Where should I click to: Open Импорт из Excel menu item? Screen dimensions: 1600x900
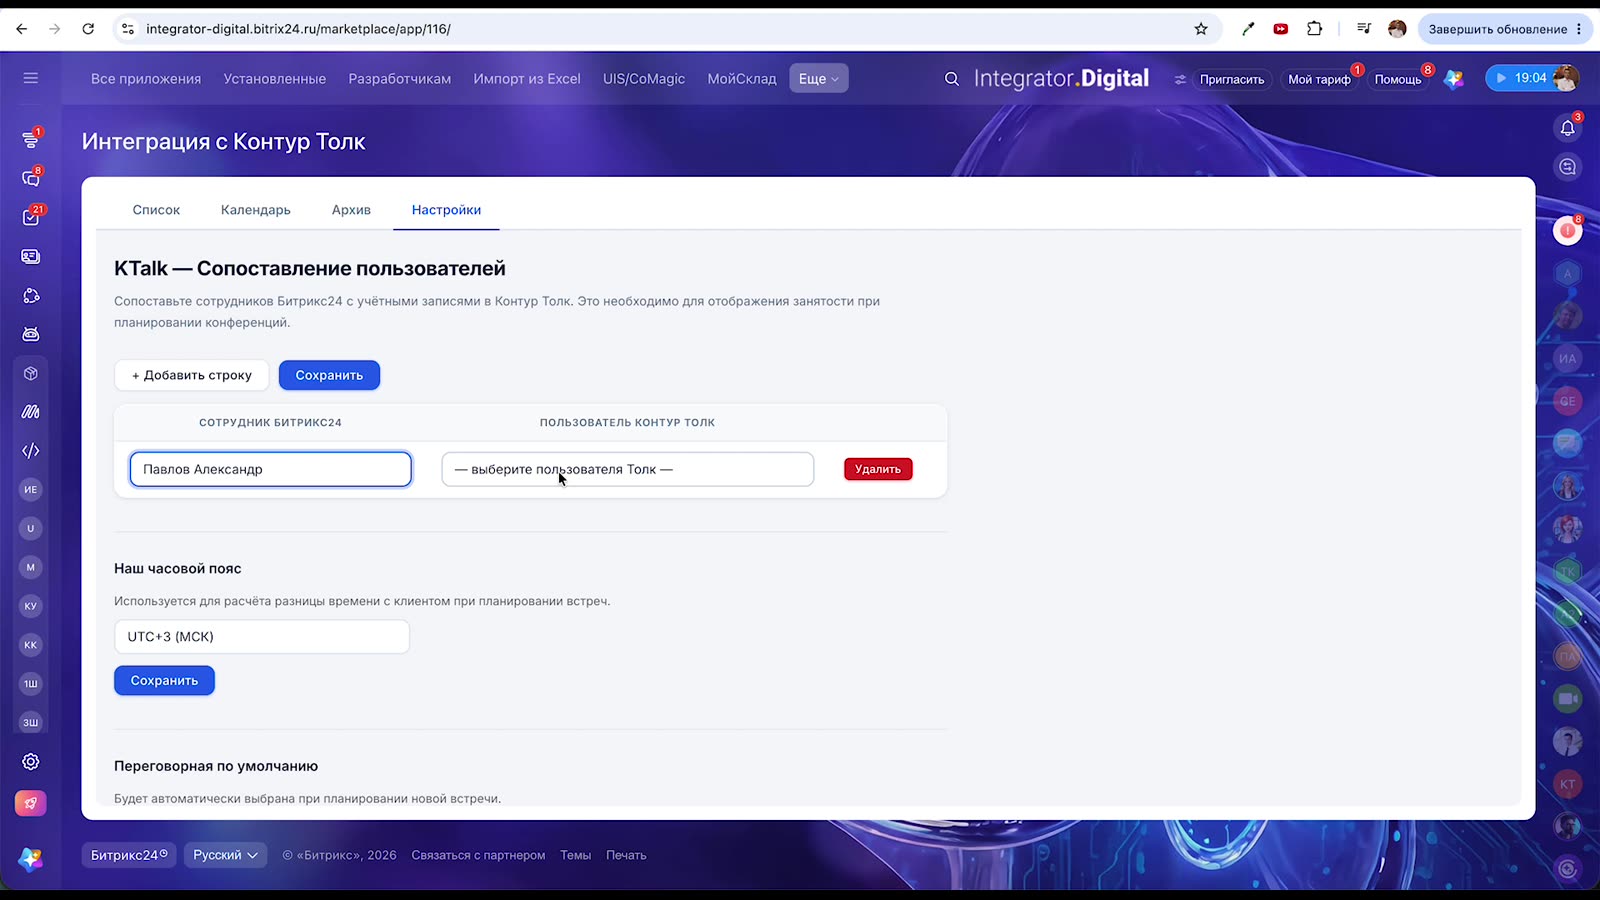coord(527,79)
